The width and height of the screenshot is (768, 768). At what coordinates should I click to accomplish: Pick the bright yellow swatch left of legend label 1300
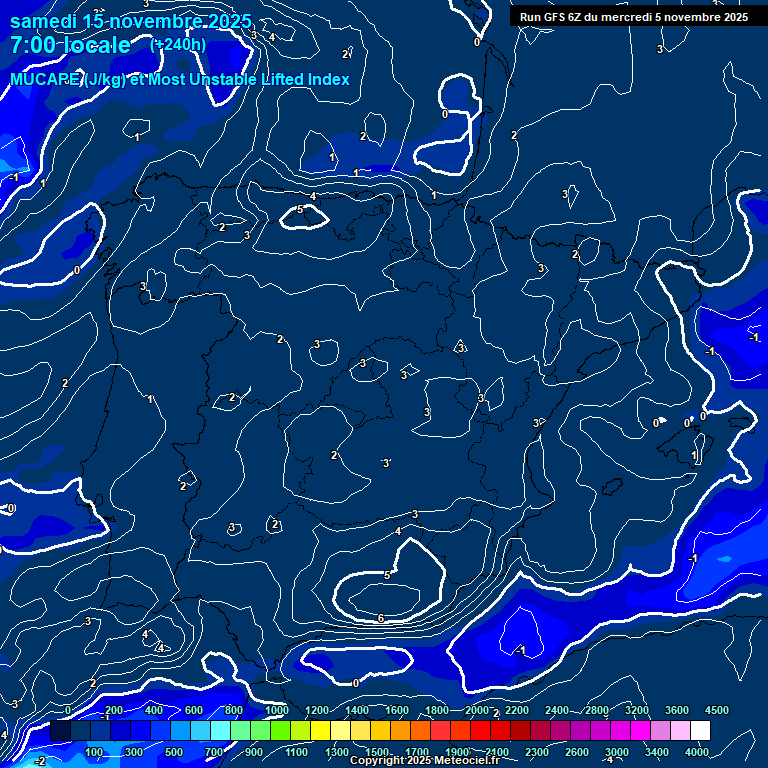pyautogui.click(x=320, y=730)
